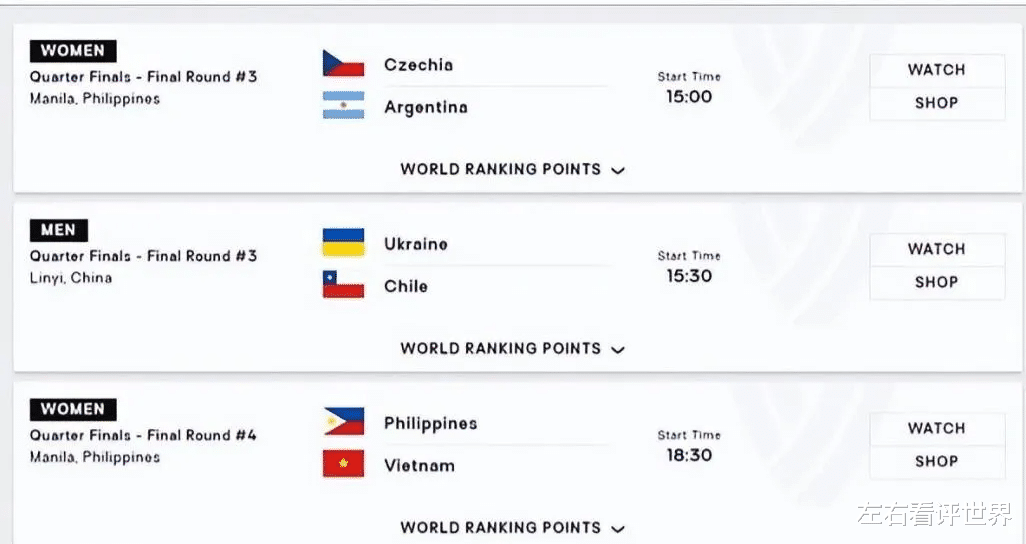Open Quarter Finals Final Round #4 details

click(x=143, y=435)
